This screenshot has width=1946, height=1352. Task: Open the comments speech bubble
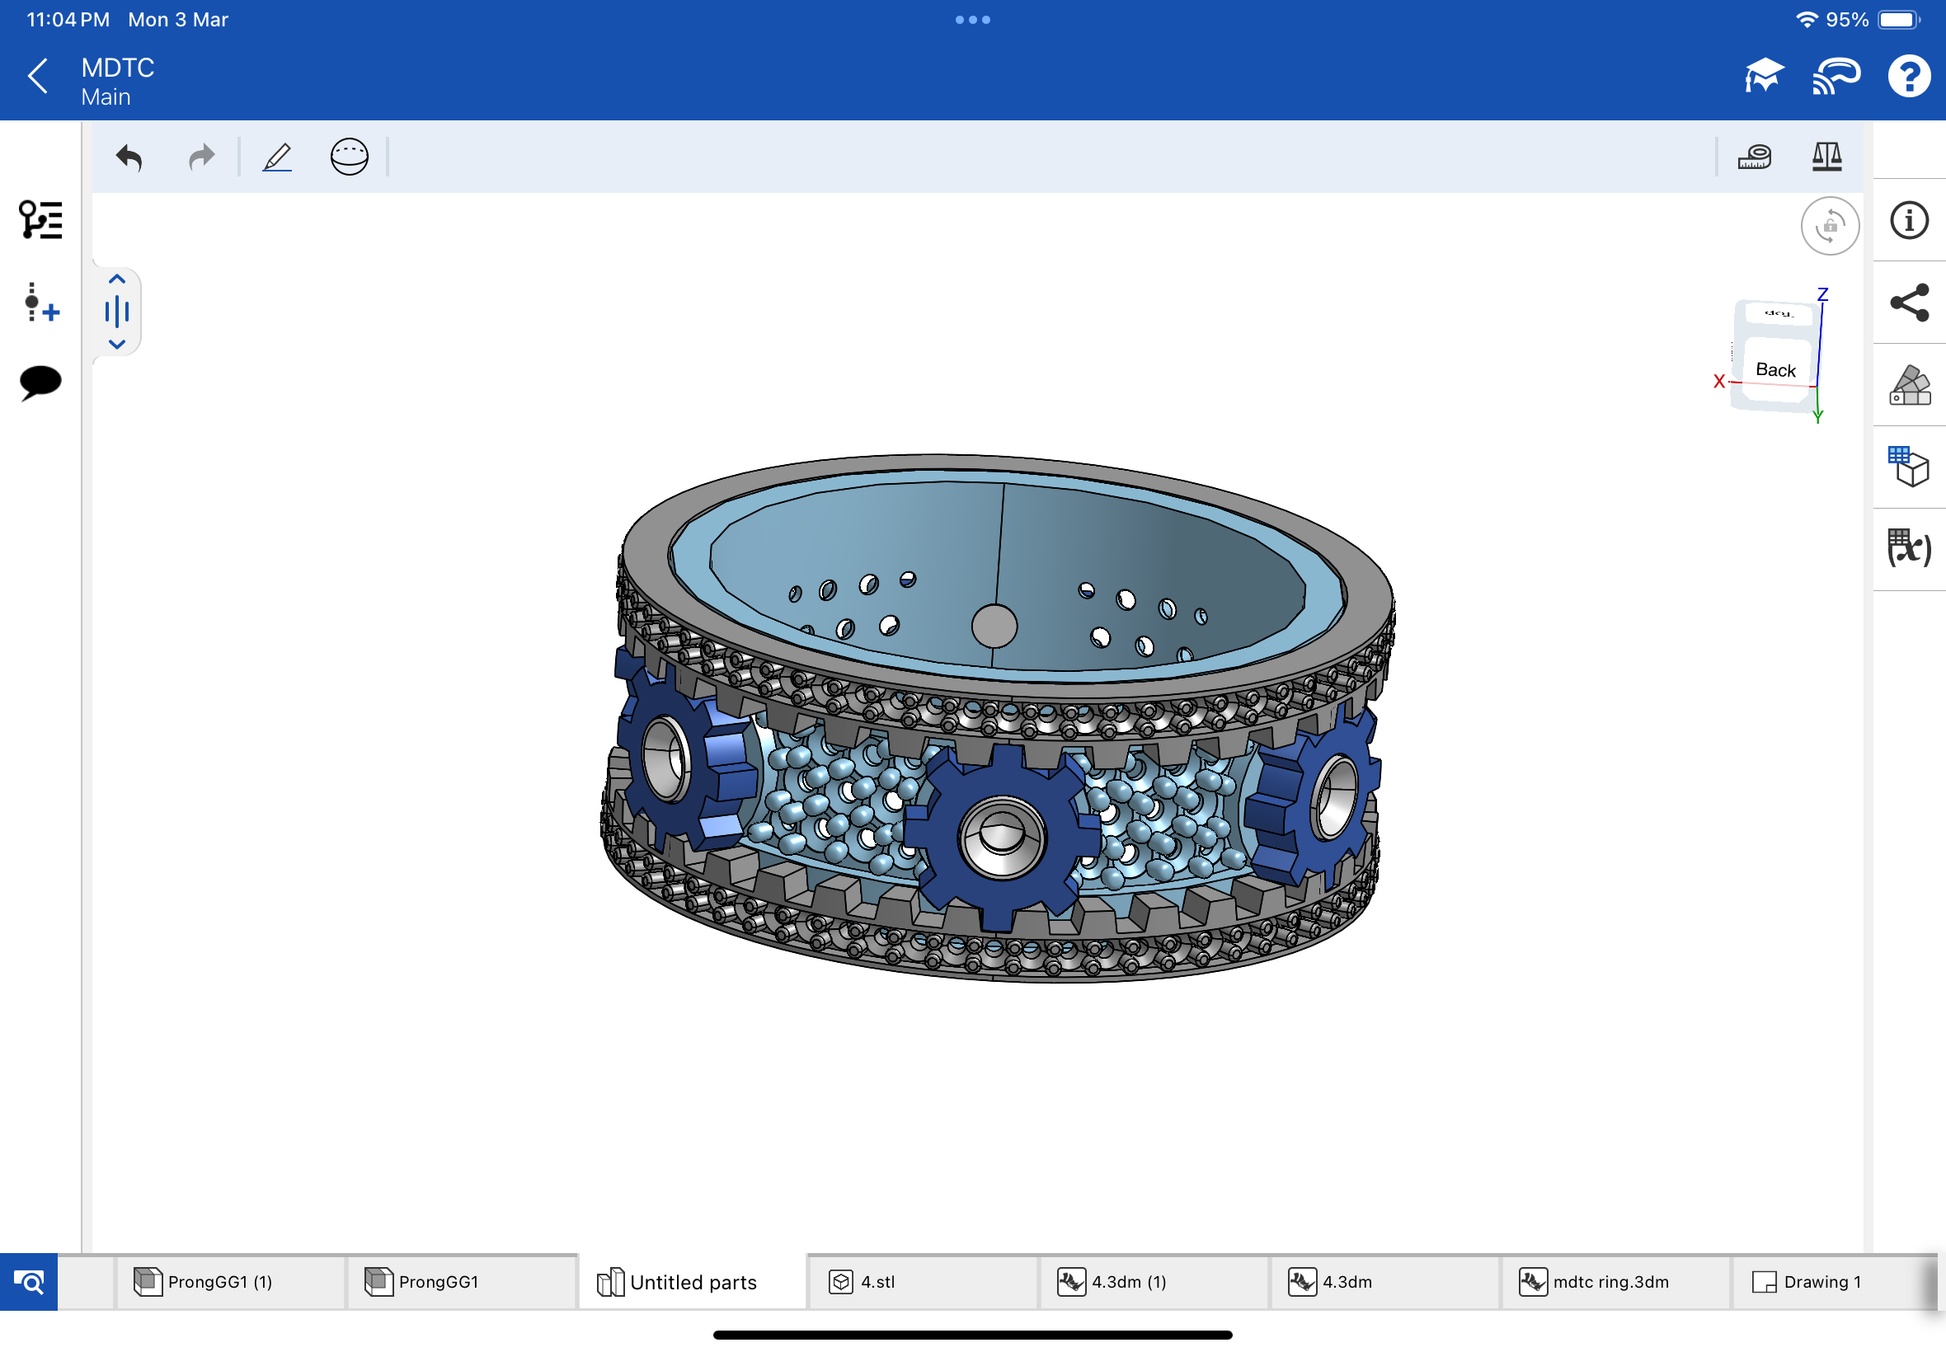(40, 382)
